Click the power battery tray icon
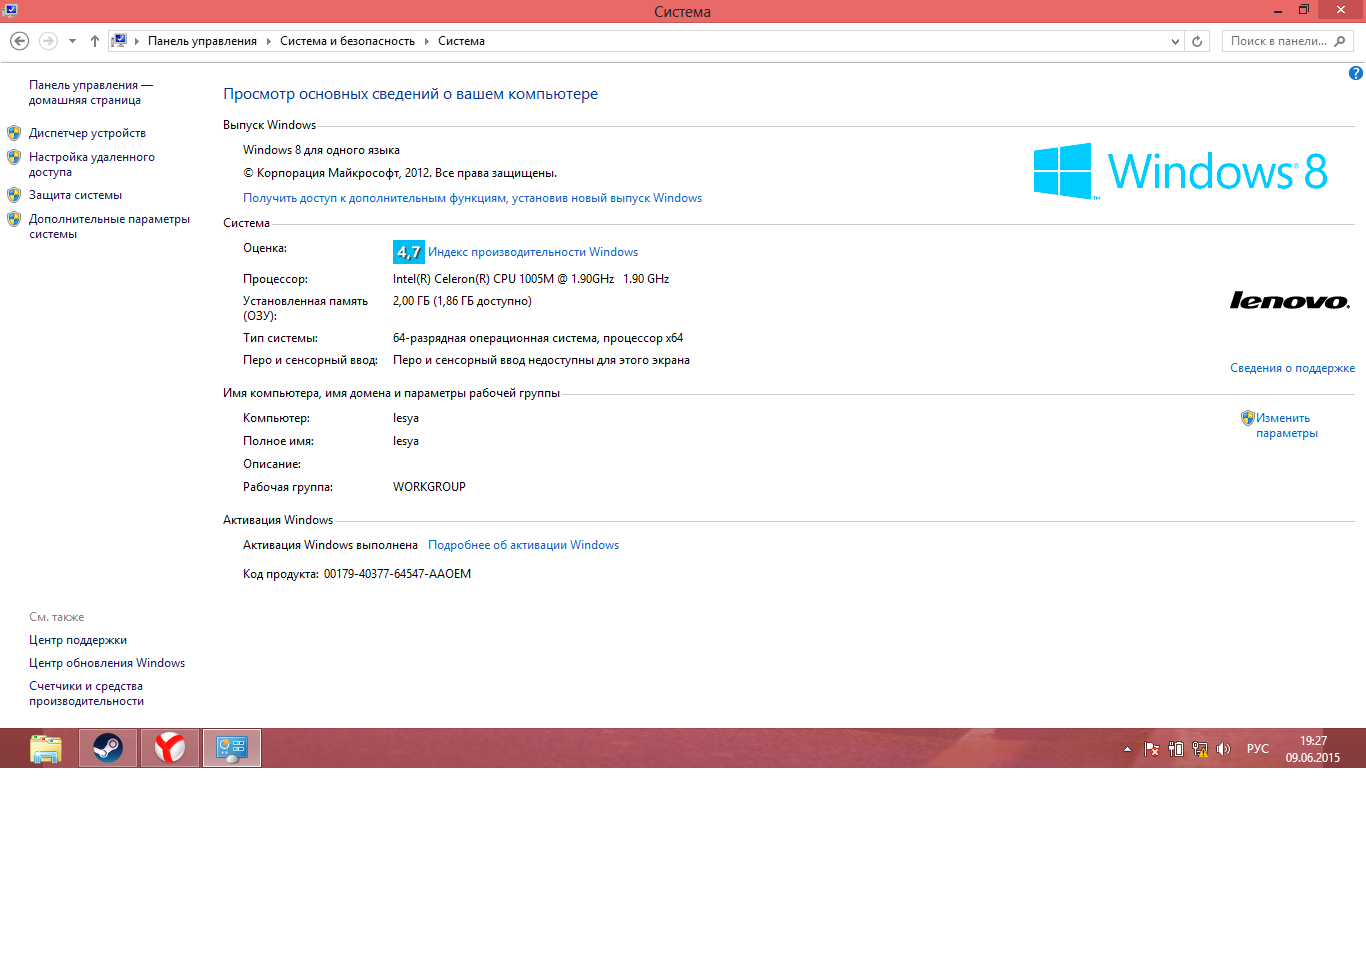Screen dimensions: 1366x968 coord(1176,749)
